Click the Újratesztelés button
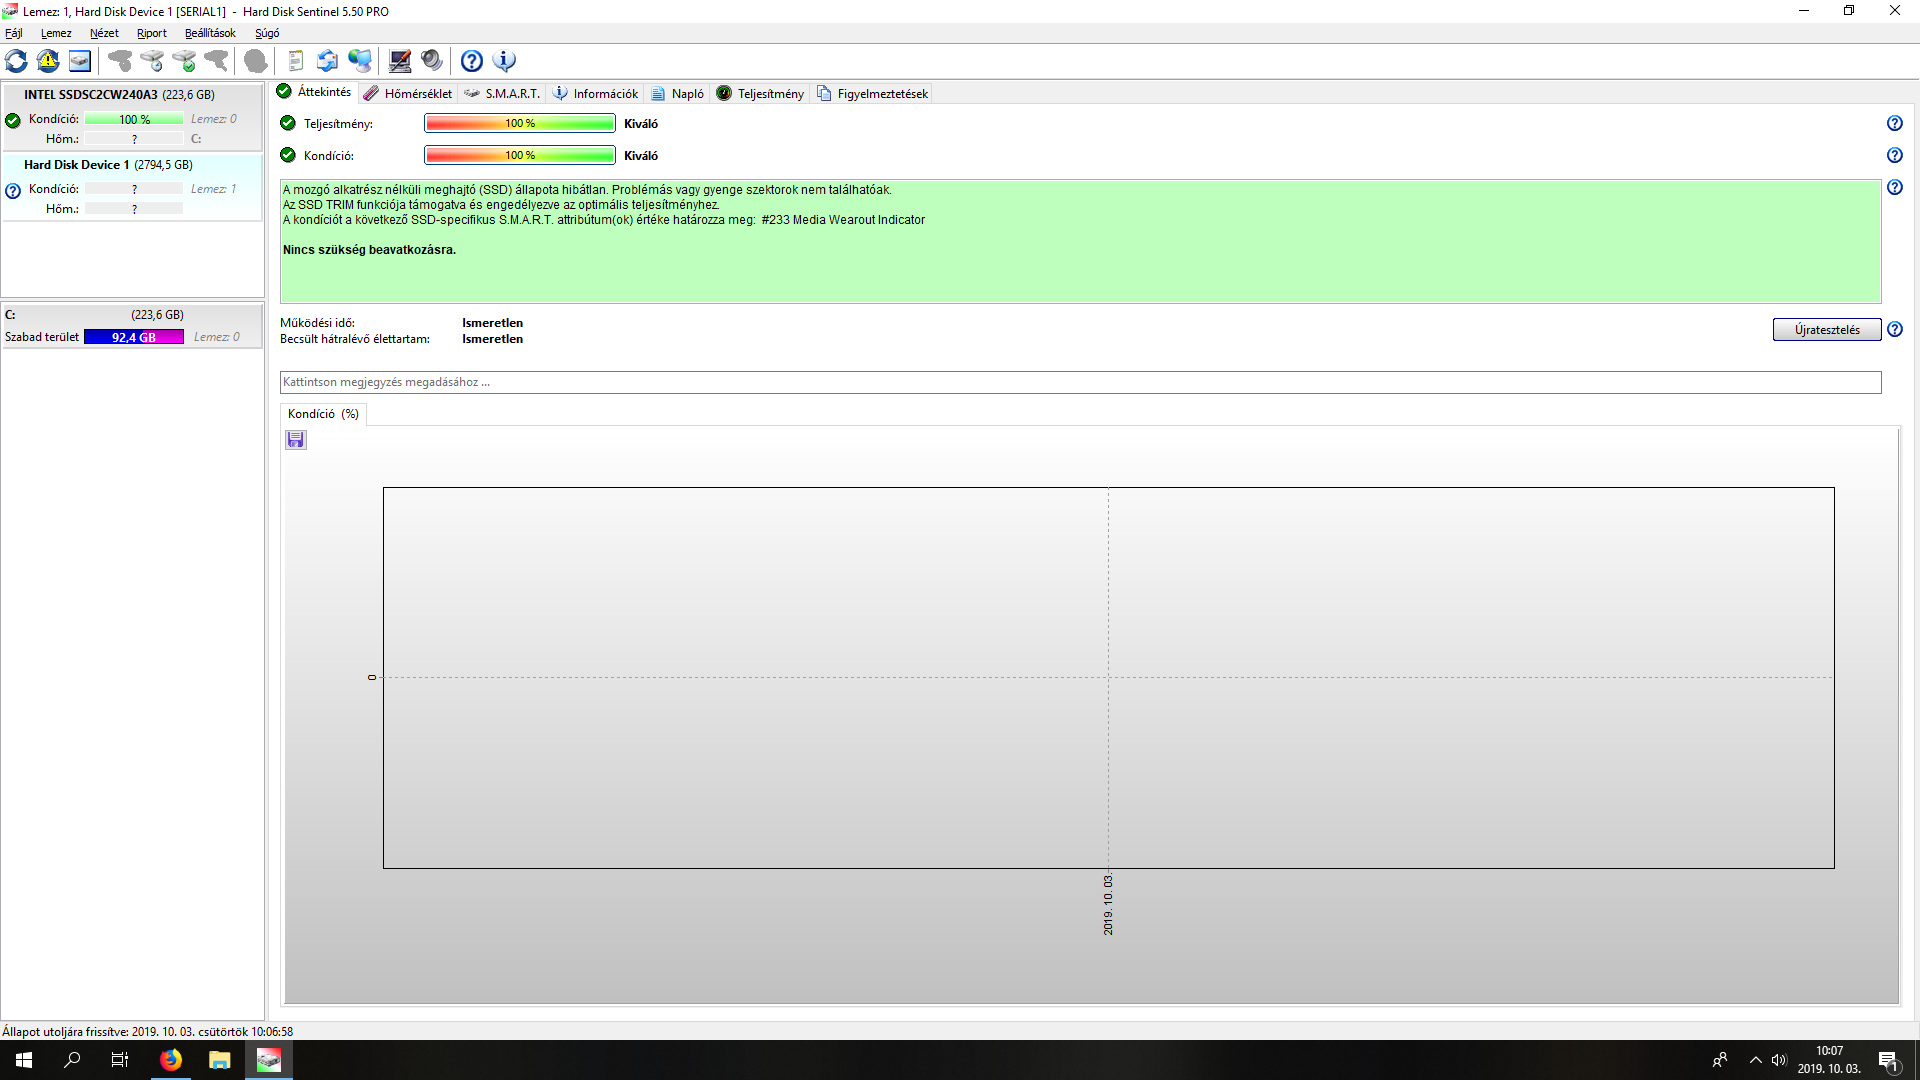Viewport: 1920px width, 1080px height. (x=1827, y=330)
